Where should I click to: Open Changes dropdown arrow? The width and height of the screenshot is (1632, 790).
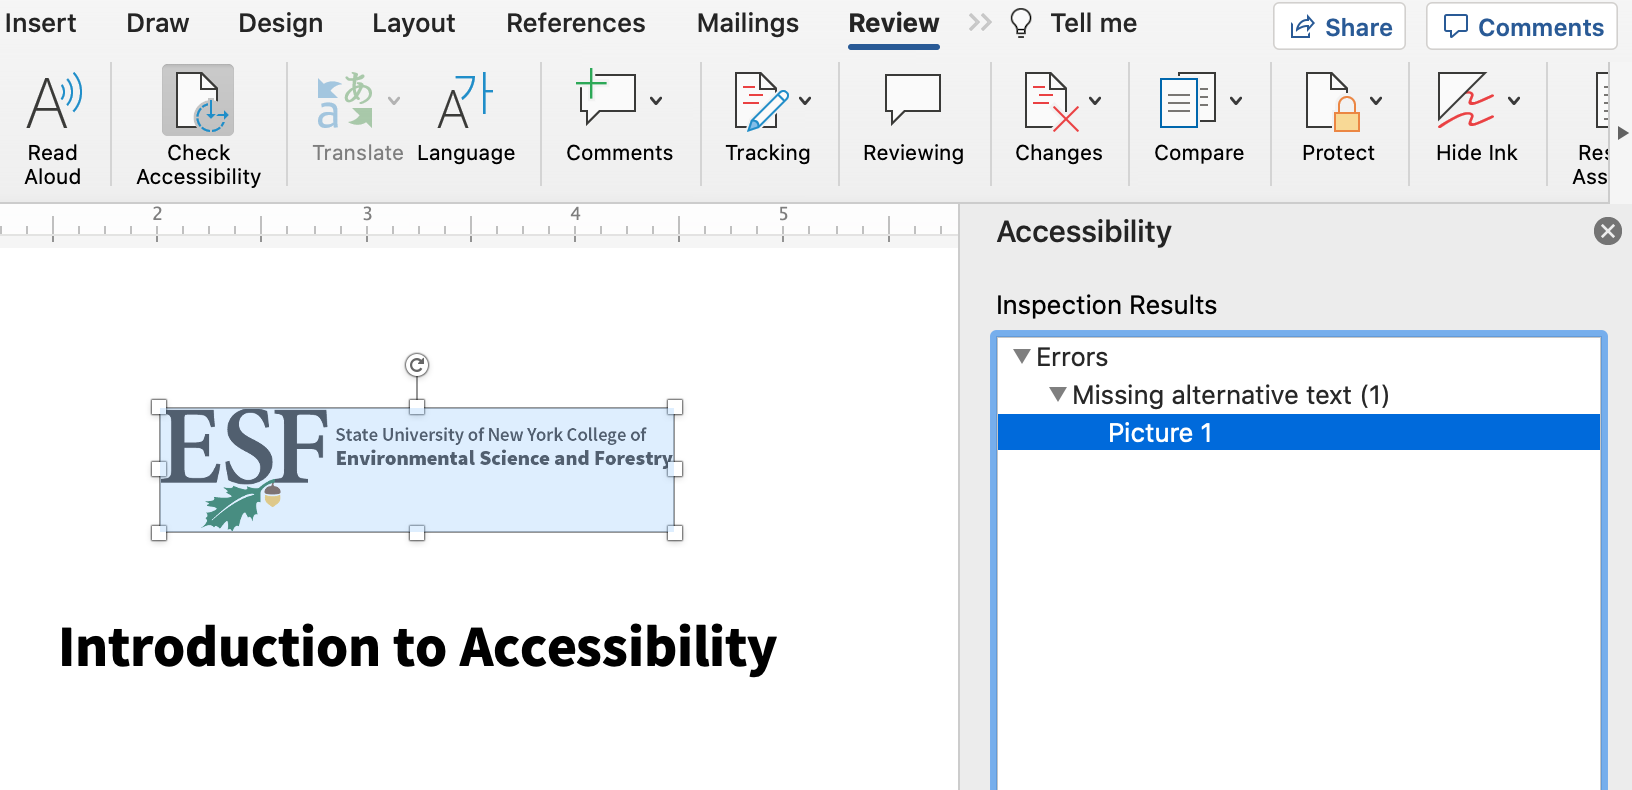pos(1095,100)
